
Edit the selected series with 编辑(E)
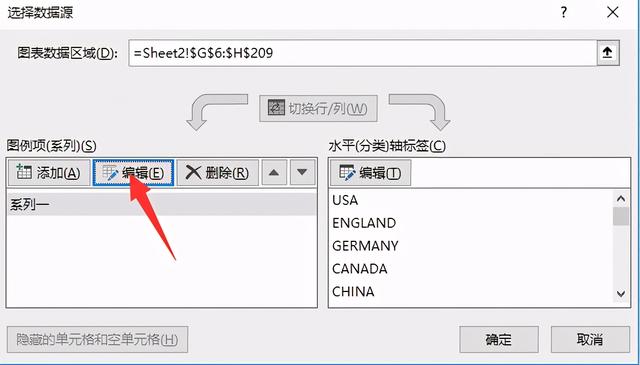tap(133, 173)
